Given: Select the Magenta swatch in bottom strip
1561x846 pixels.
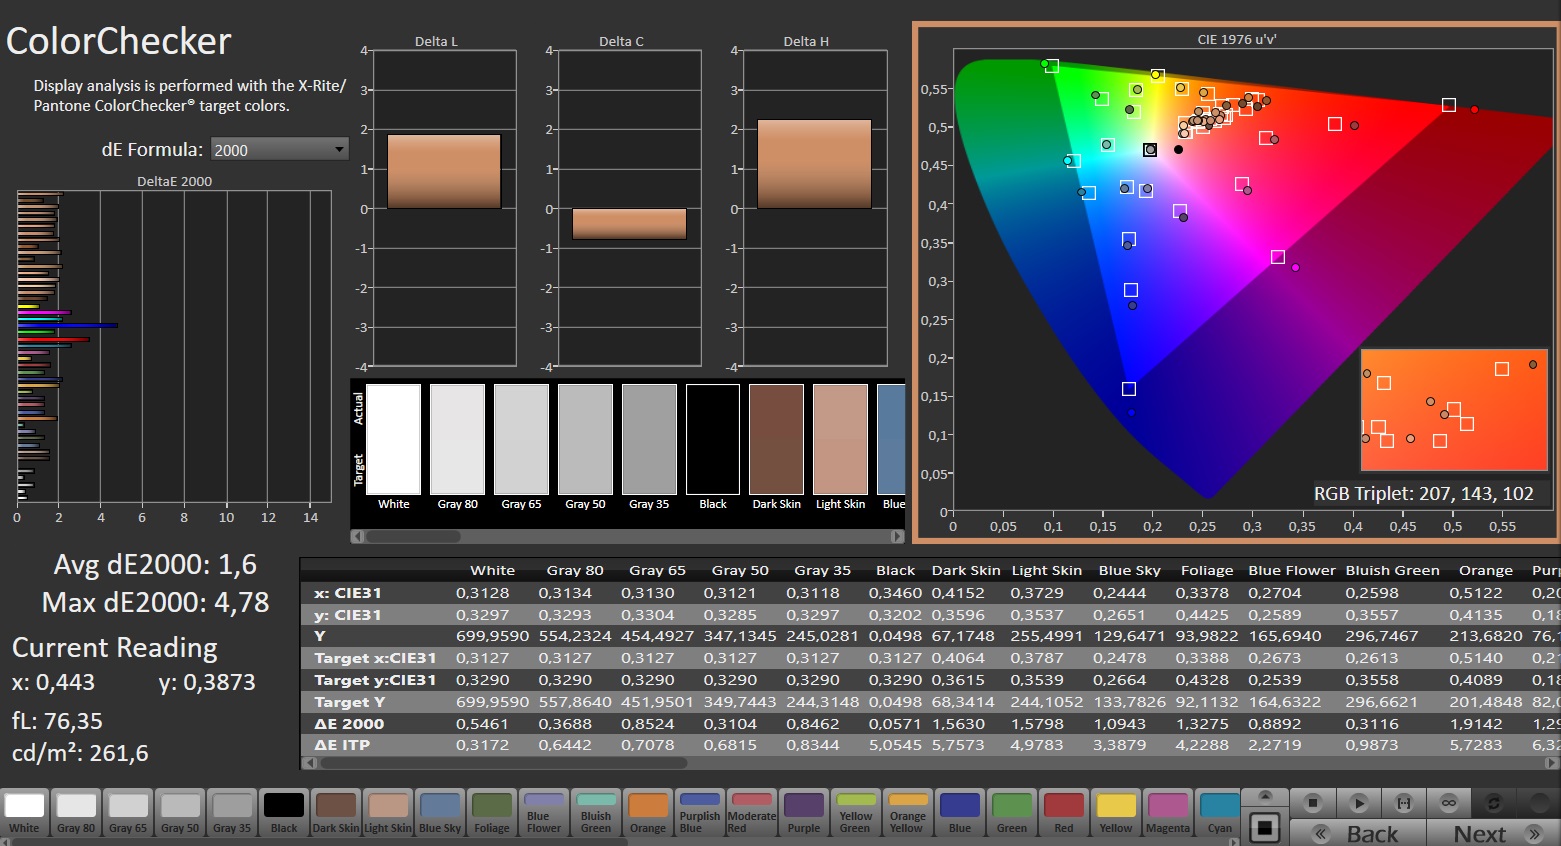Looking at the screenshot, I should [1168, 813].
